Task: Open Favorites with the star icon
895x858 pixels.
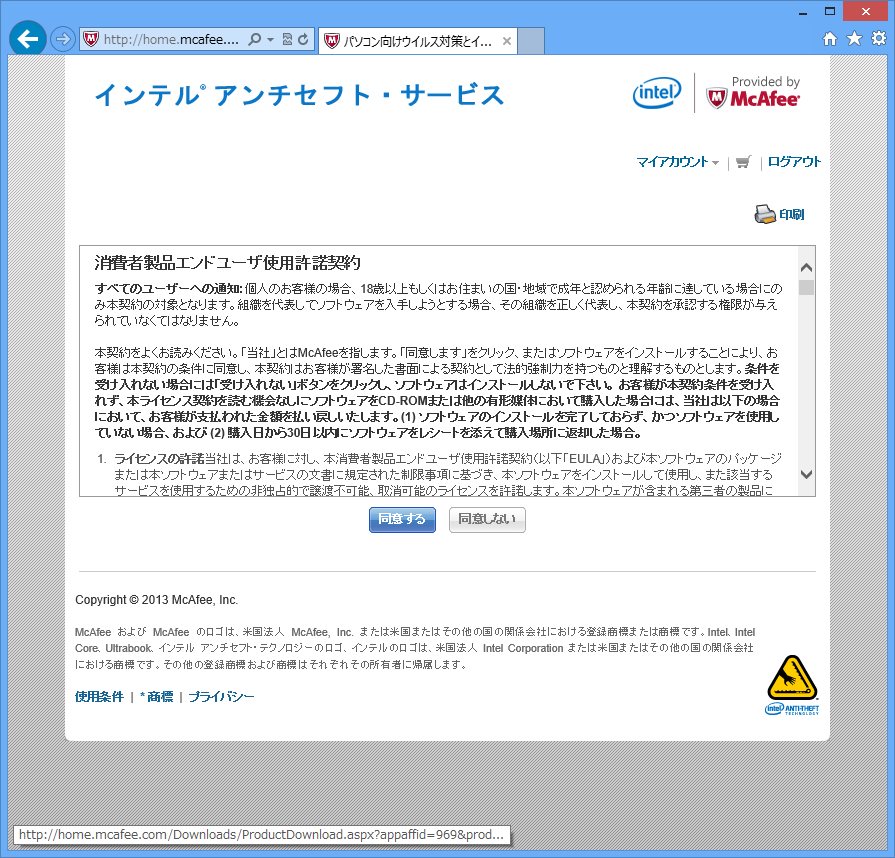Action: (x=854, y=39)
